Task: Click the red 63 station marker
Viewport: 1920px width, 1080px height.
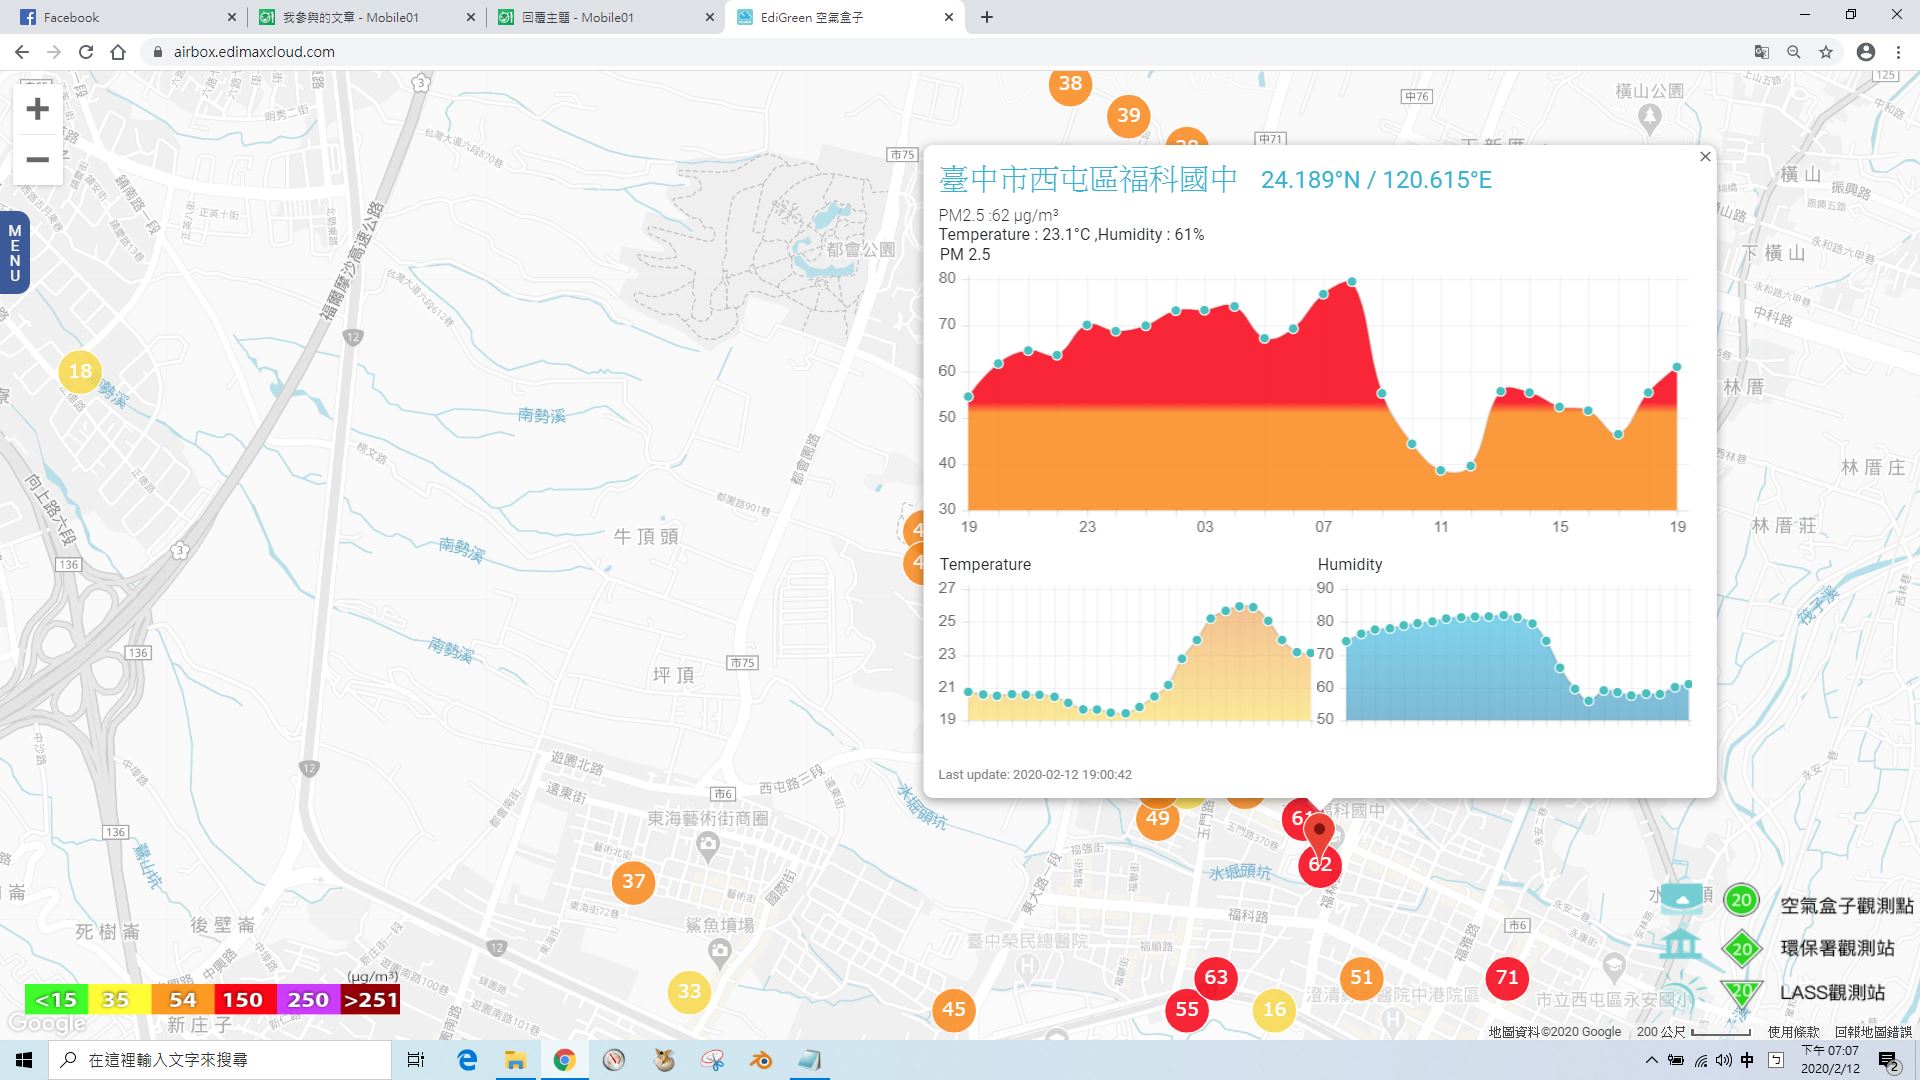Action: pos(1216,977)
